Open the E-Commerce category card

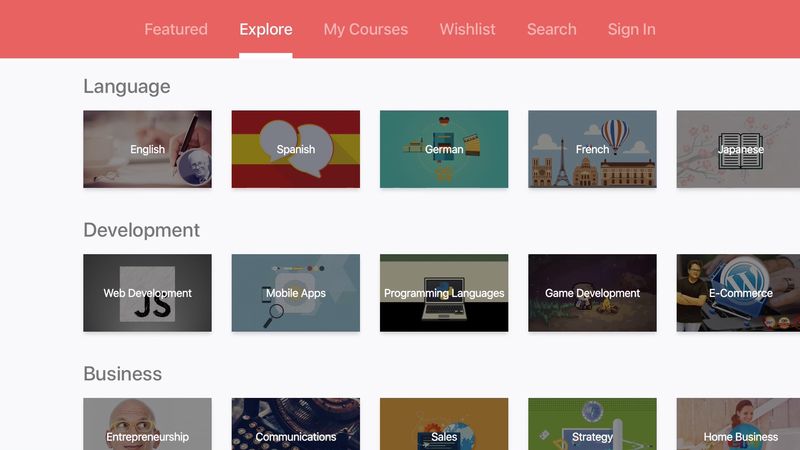click(x=738, y=293)
